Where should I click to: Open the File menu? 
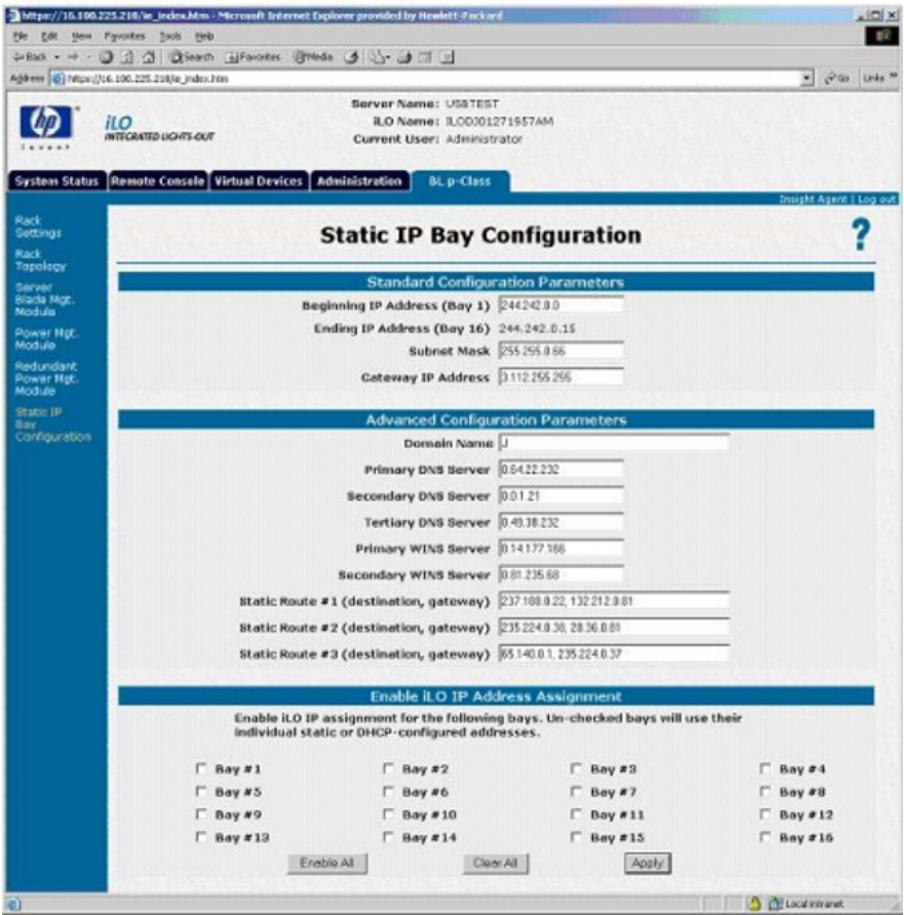click(20, 36)
